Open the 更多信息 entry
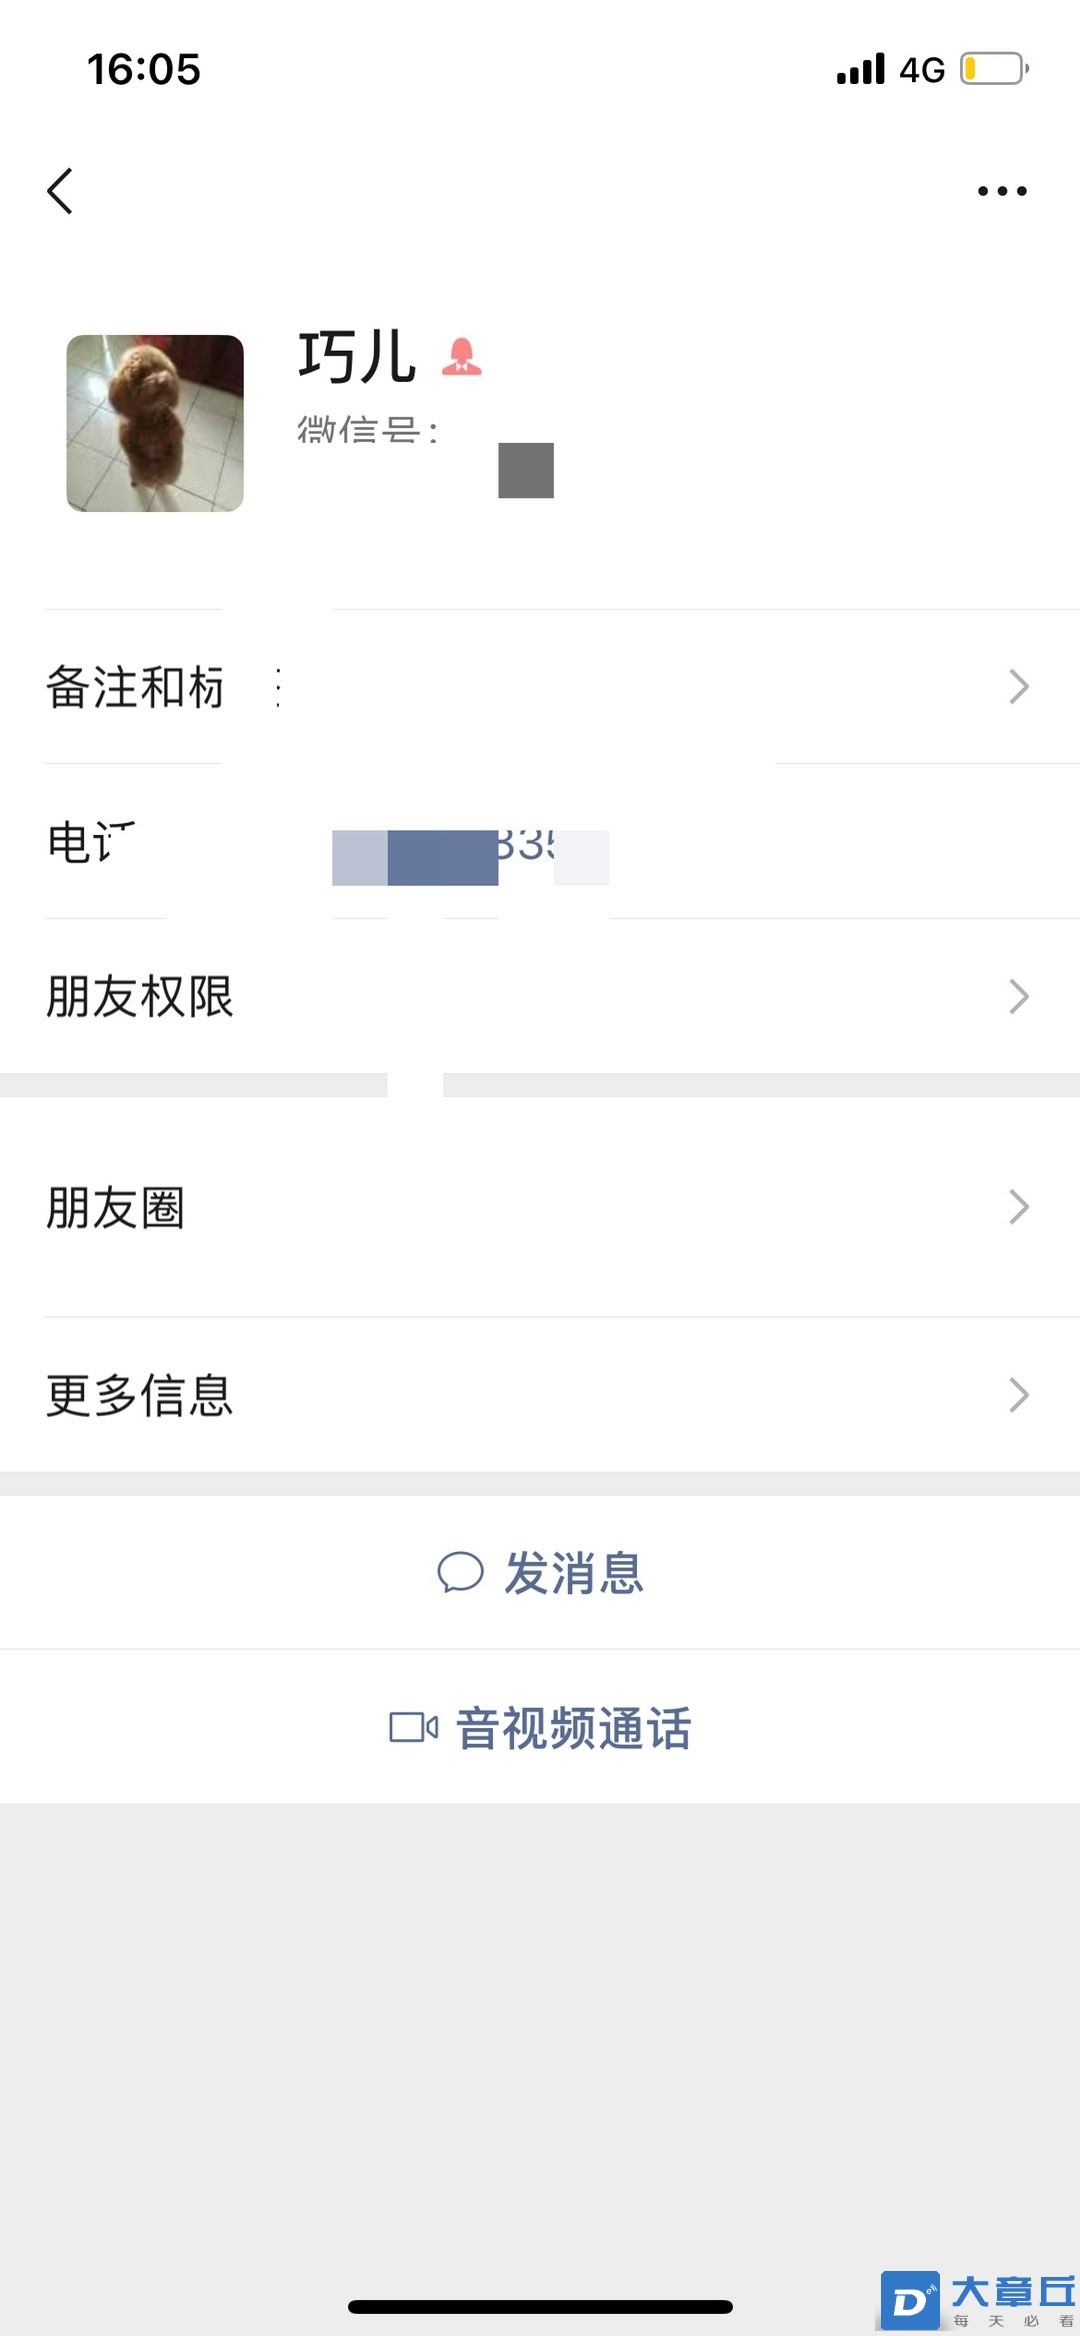The height and width of the screenshot is (2336, 1080). coord(540,1395)
